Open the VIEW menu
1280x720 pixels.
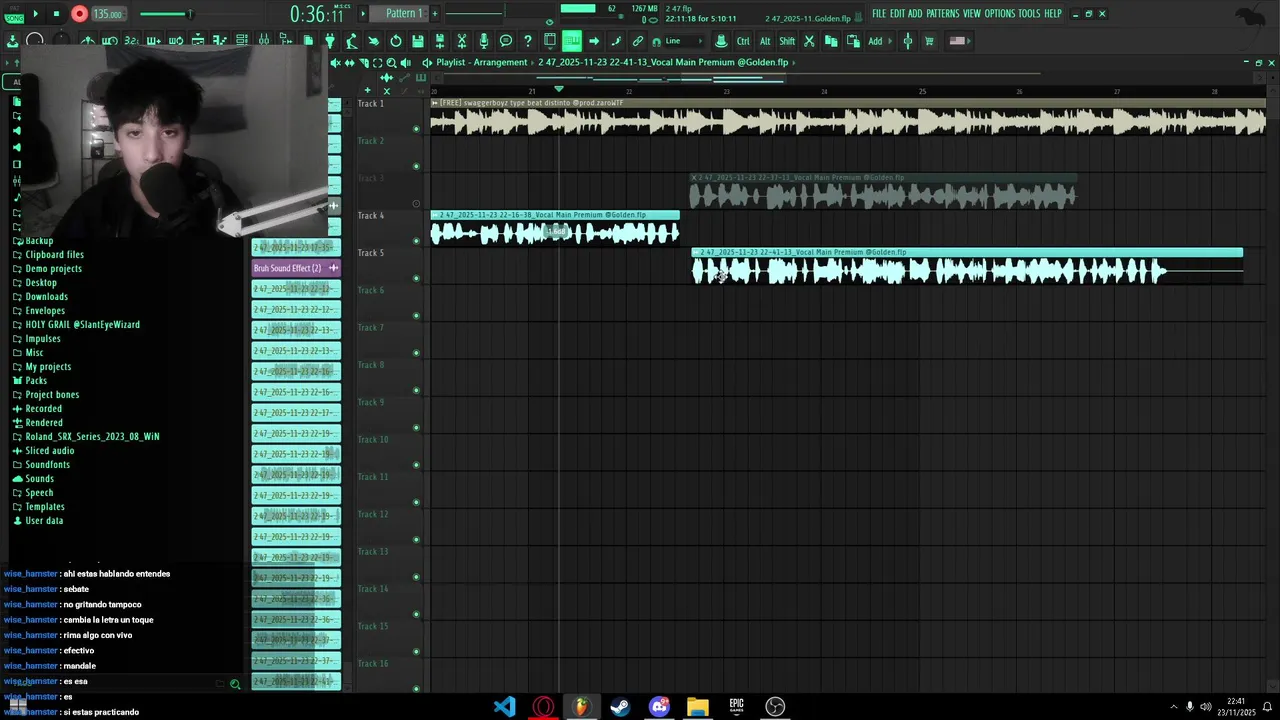pos(972,14)
